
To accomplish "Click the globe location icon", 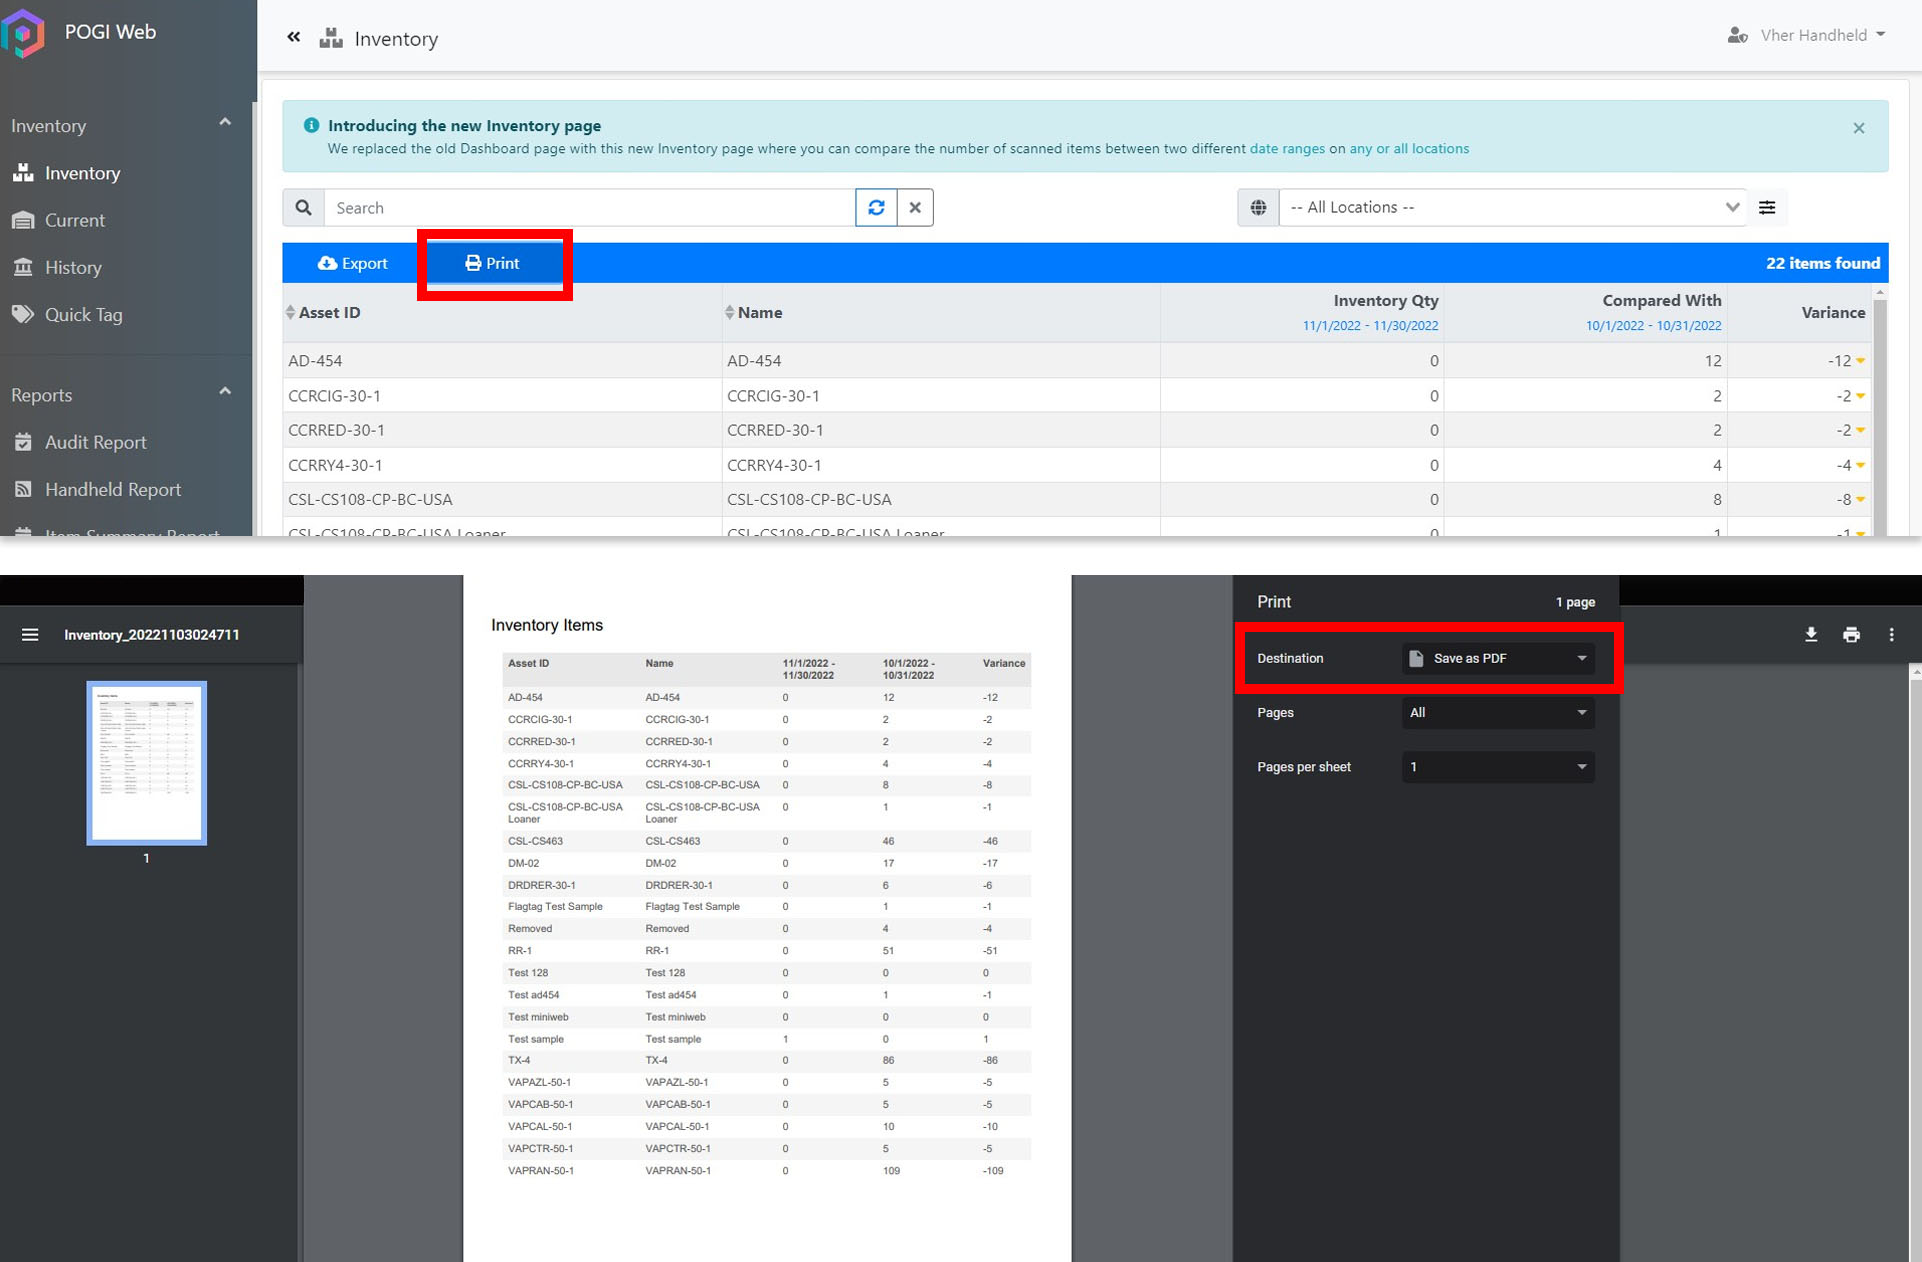I will (1258, 207).
